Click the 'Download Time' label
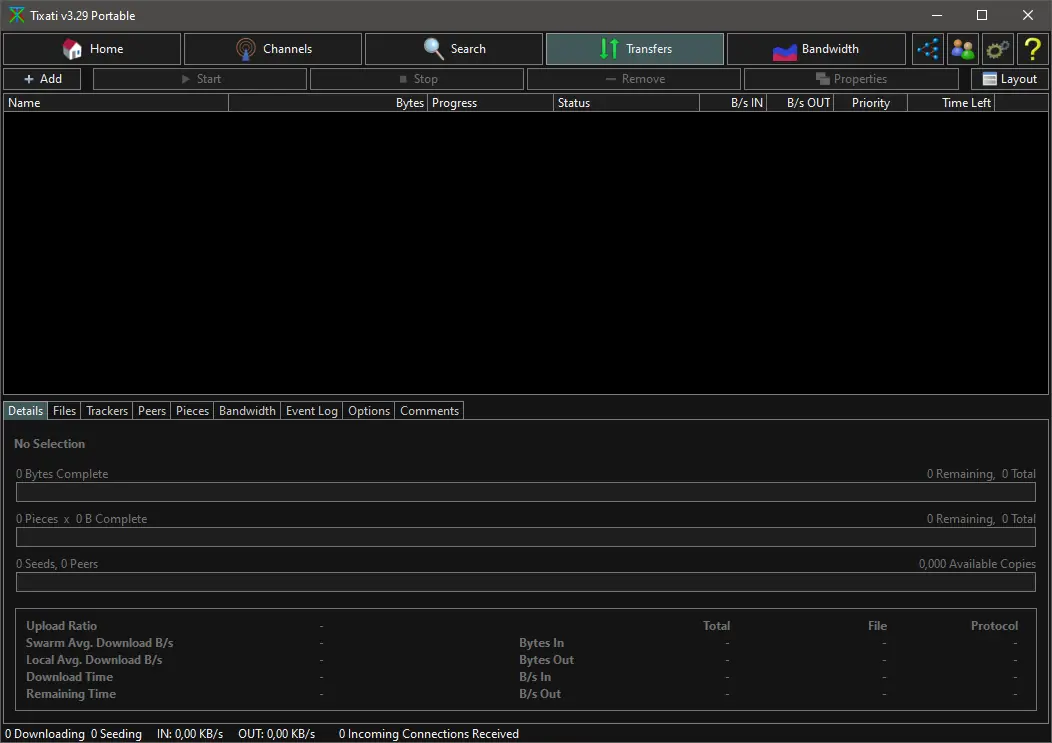The width and height of the screenshot is (1052, 743). point(69,677)
